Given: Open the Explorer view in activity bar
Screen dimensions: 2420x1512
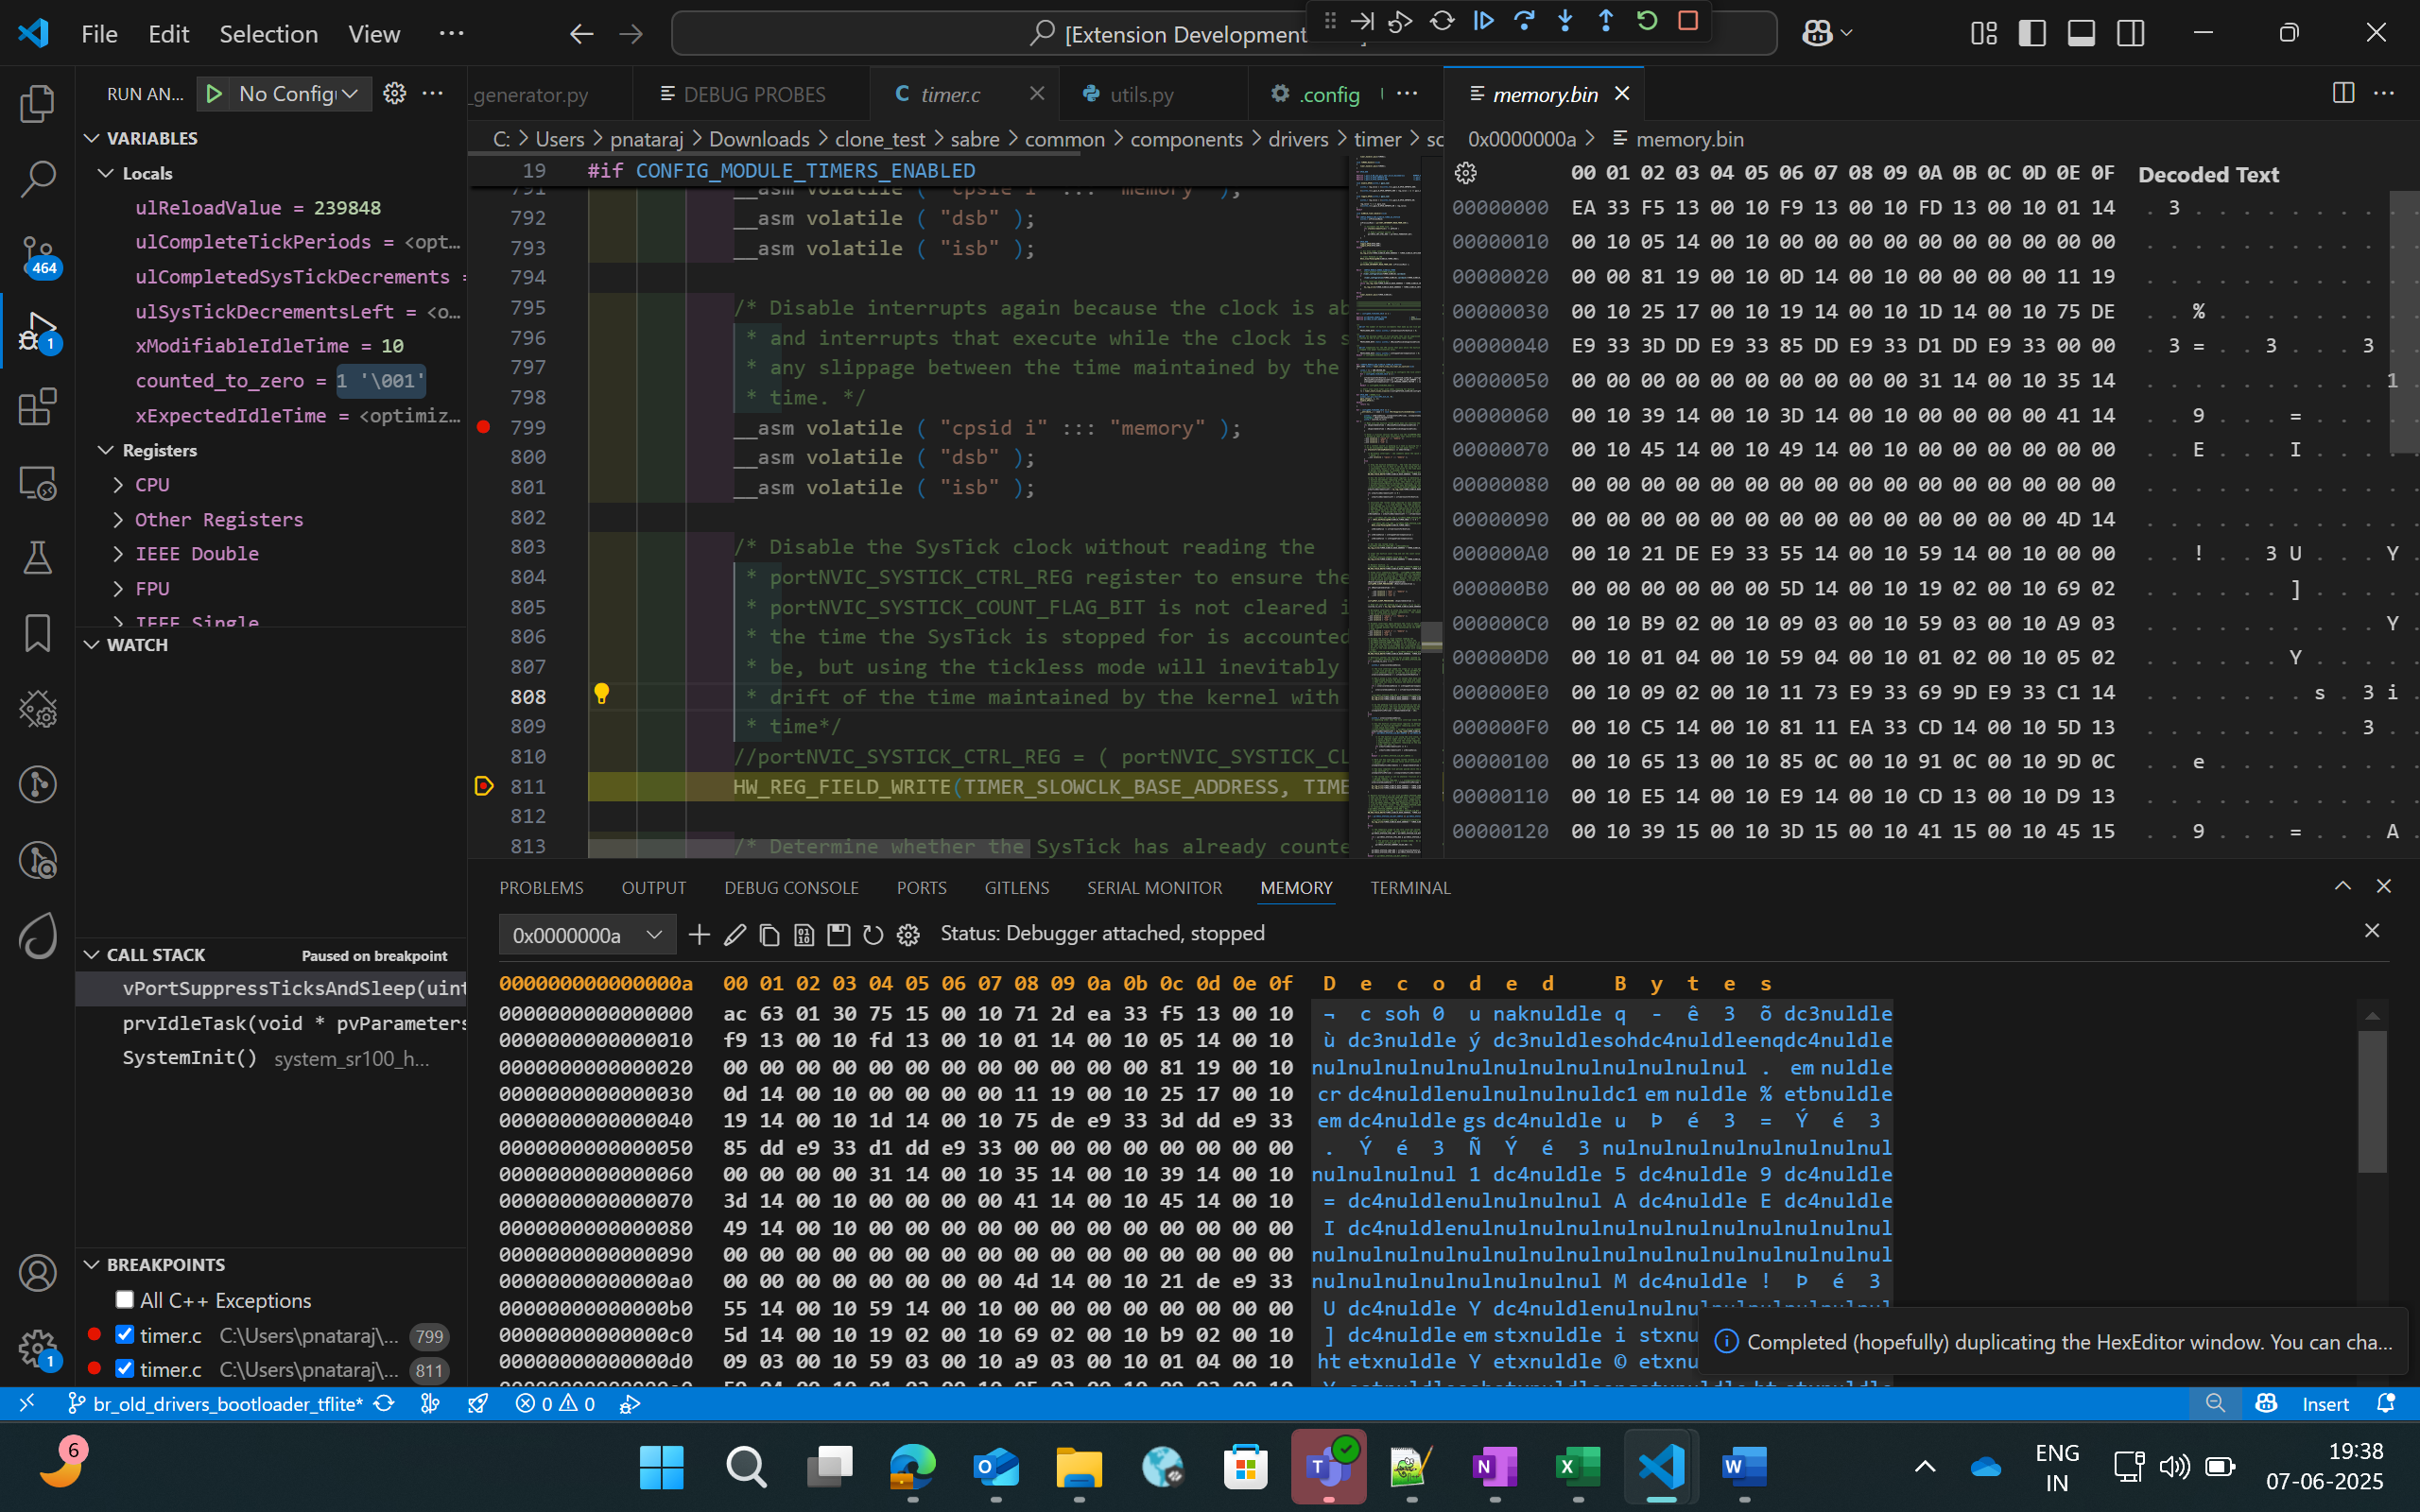Looking at the screenshot, I should pyautogui.click(x=37, y=103).
